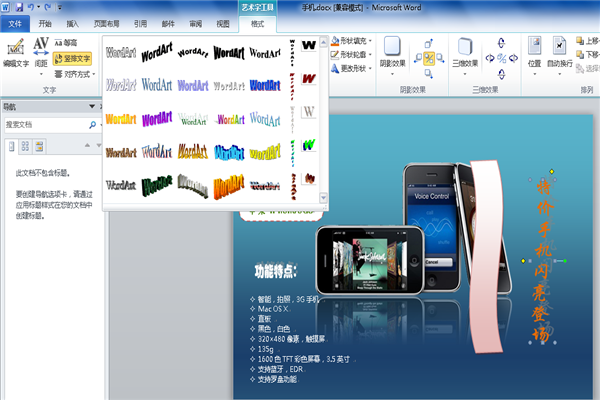Click the 3-D tilt up icon
The width and height of the screenshot is (600, 400).
[x=501, y=43]
